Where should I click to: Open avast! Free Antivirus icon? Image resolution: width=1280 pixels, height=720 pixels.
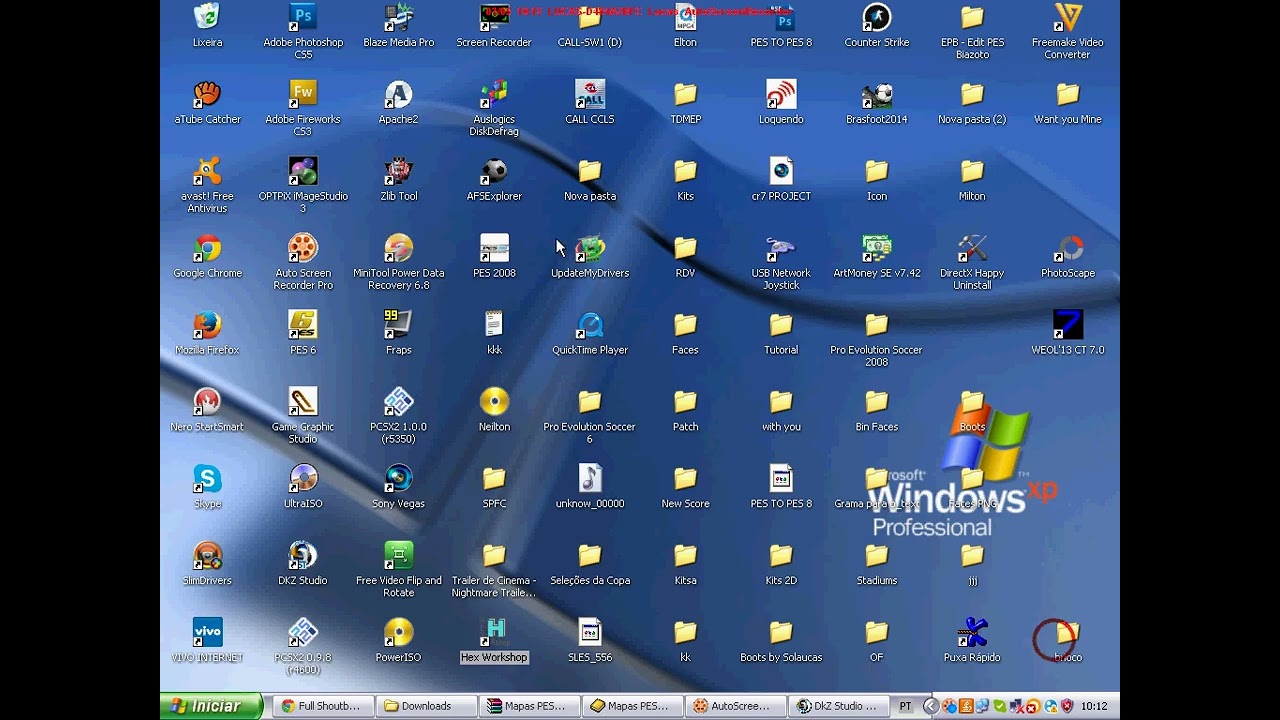(207, 171)
